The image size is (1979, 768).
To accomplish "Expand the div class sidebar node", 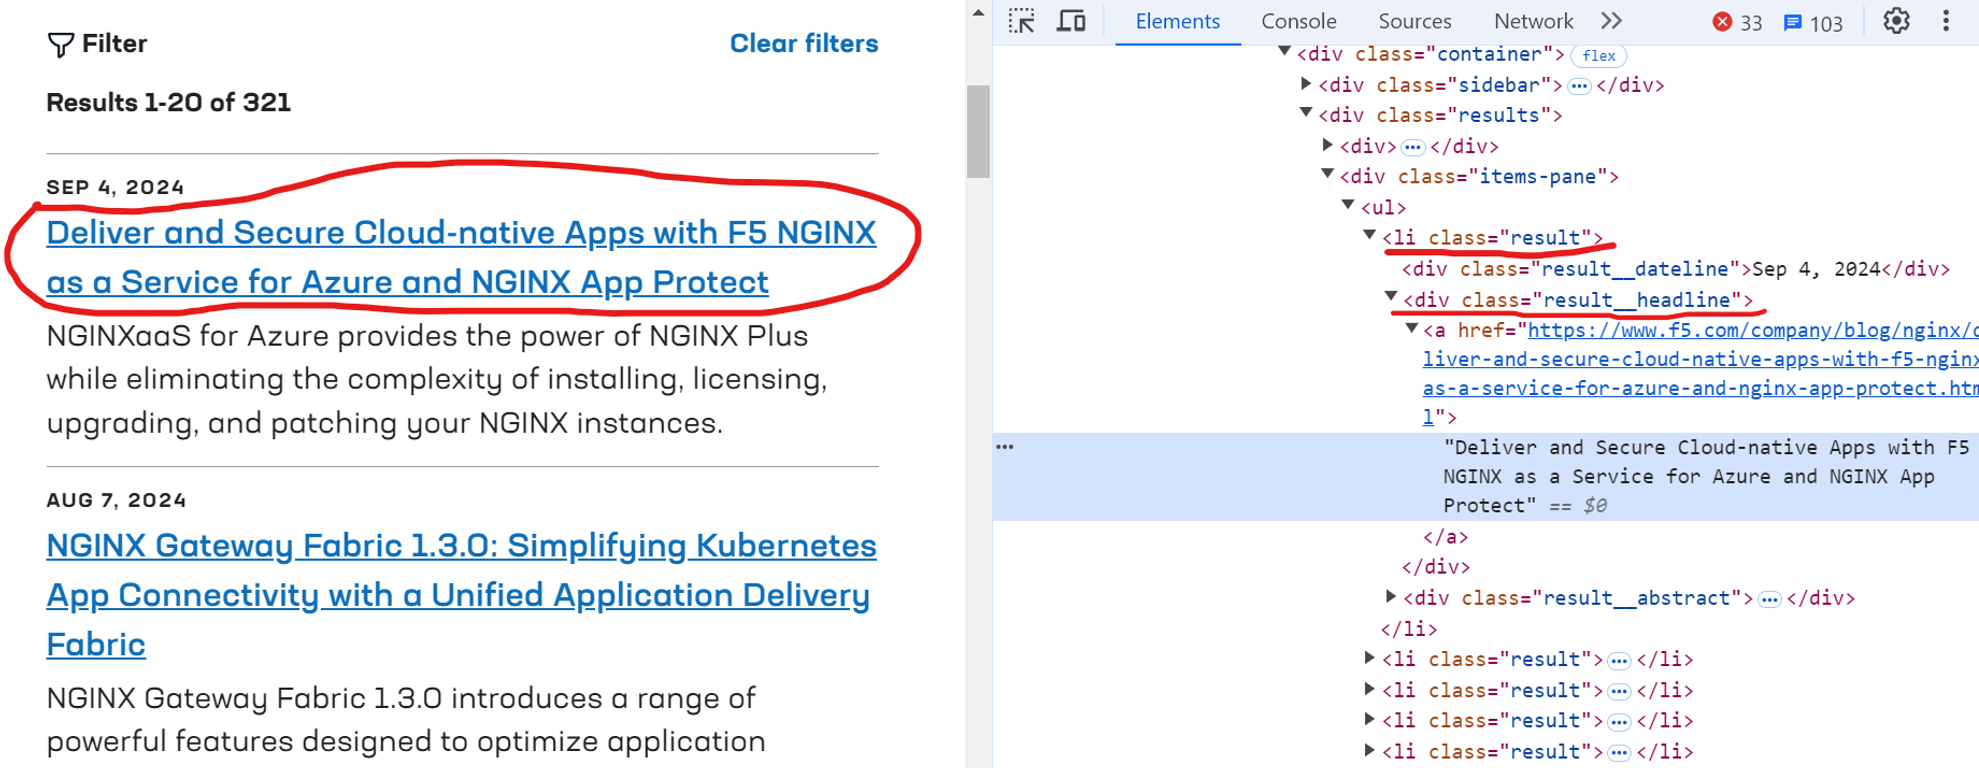I will [x=1306, y=84].
